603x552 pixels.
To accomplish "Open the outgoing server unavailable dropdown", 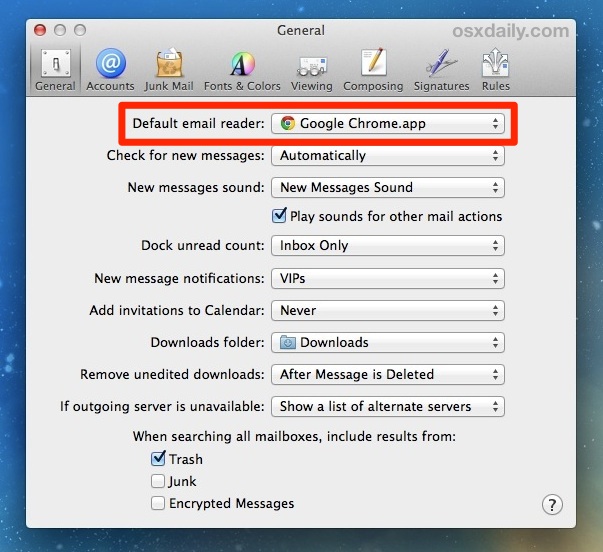I will pyautogui.click(x=388, y=406).
